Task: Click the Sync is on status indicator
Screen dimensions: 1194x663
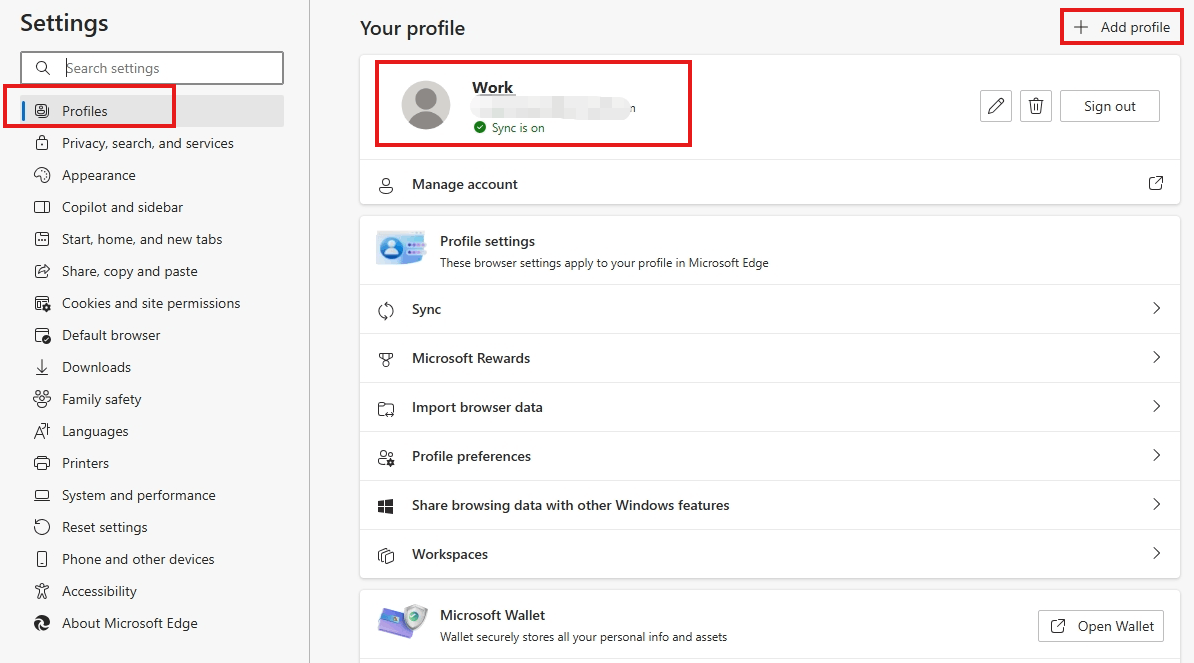Action: click(508, 128)
